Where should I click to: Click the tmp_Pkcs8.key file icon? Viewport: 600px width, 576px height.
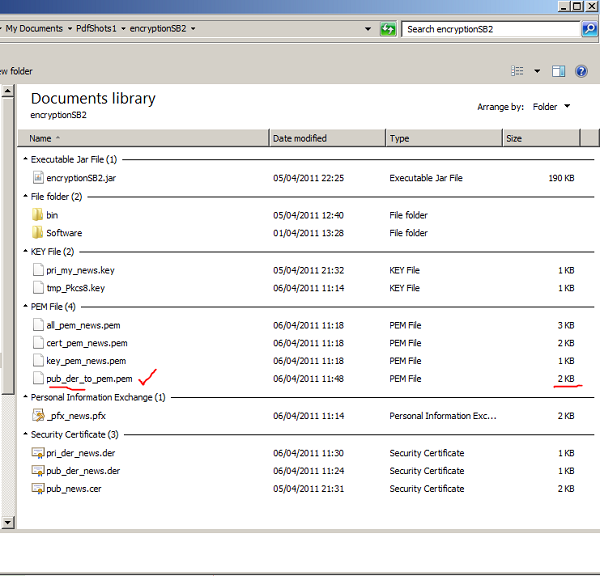click(x=38, y=288)
